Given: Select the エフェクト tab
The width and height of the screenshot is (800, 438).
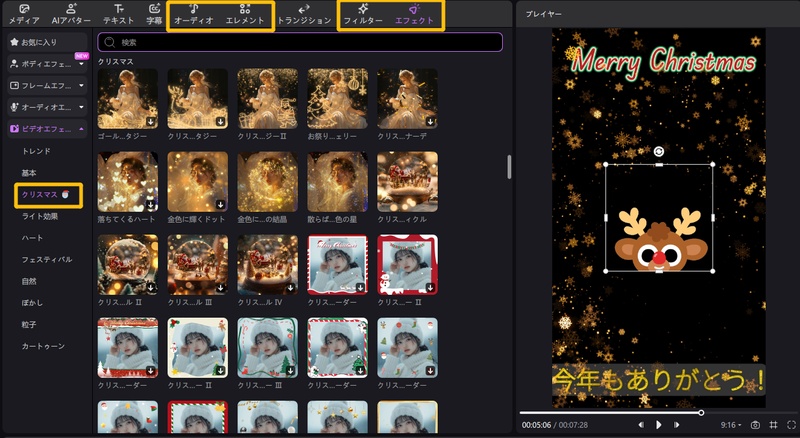Looking at the screenshot, I should pos(414,14).
